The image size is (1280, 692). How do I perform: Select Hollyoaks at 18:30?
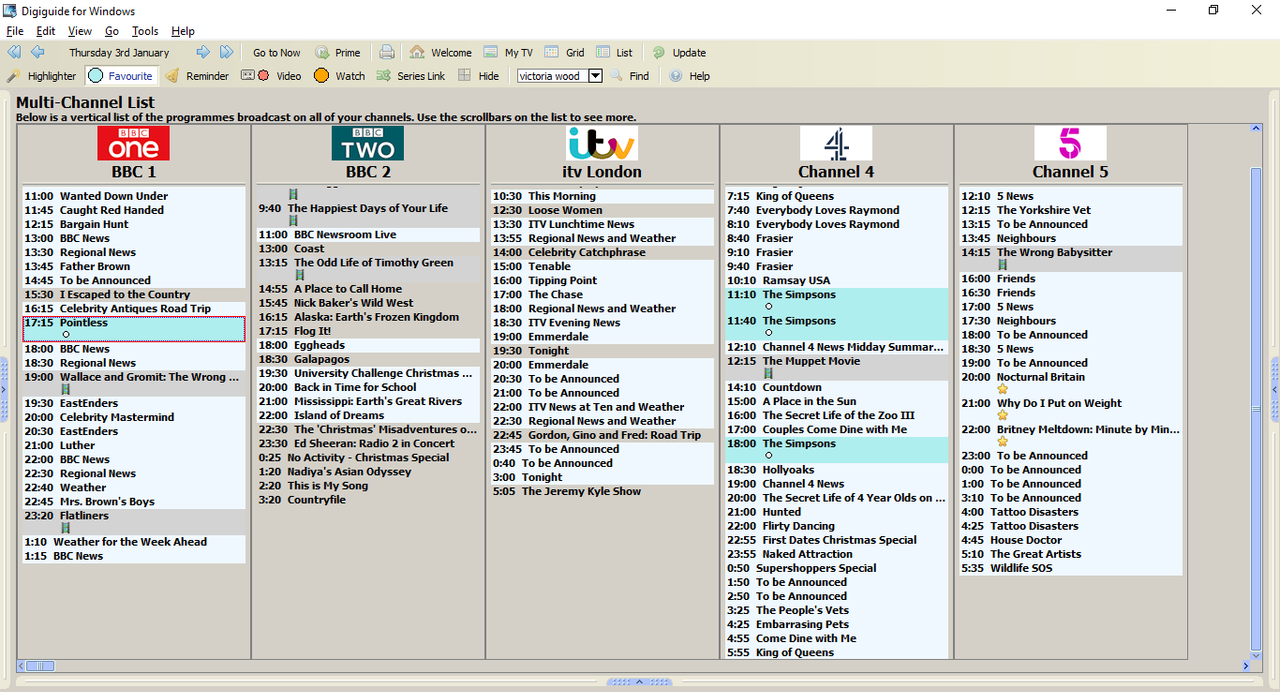837,470
